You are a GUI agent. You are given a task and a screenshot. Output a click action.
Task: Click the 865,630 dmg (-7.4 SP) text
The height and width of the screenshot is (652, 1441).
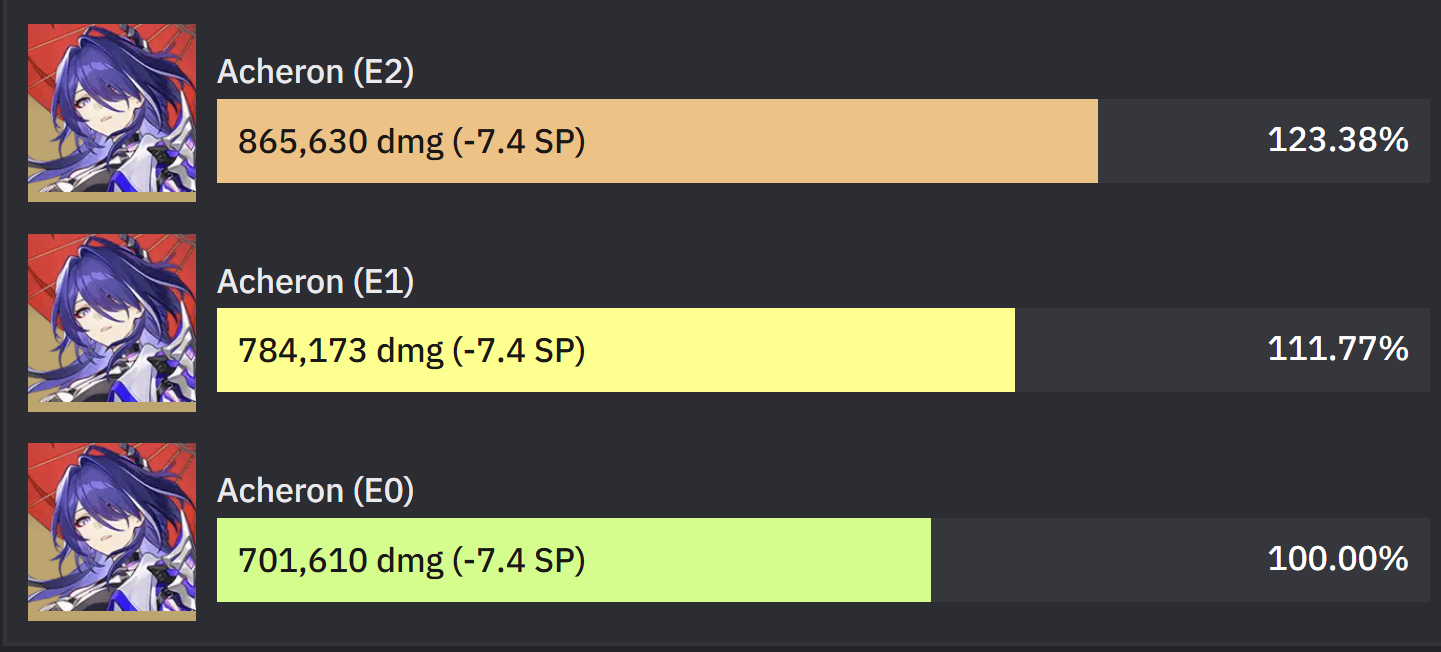411,142
